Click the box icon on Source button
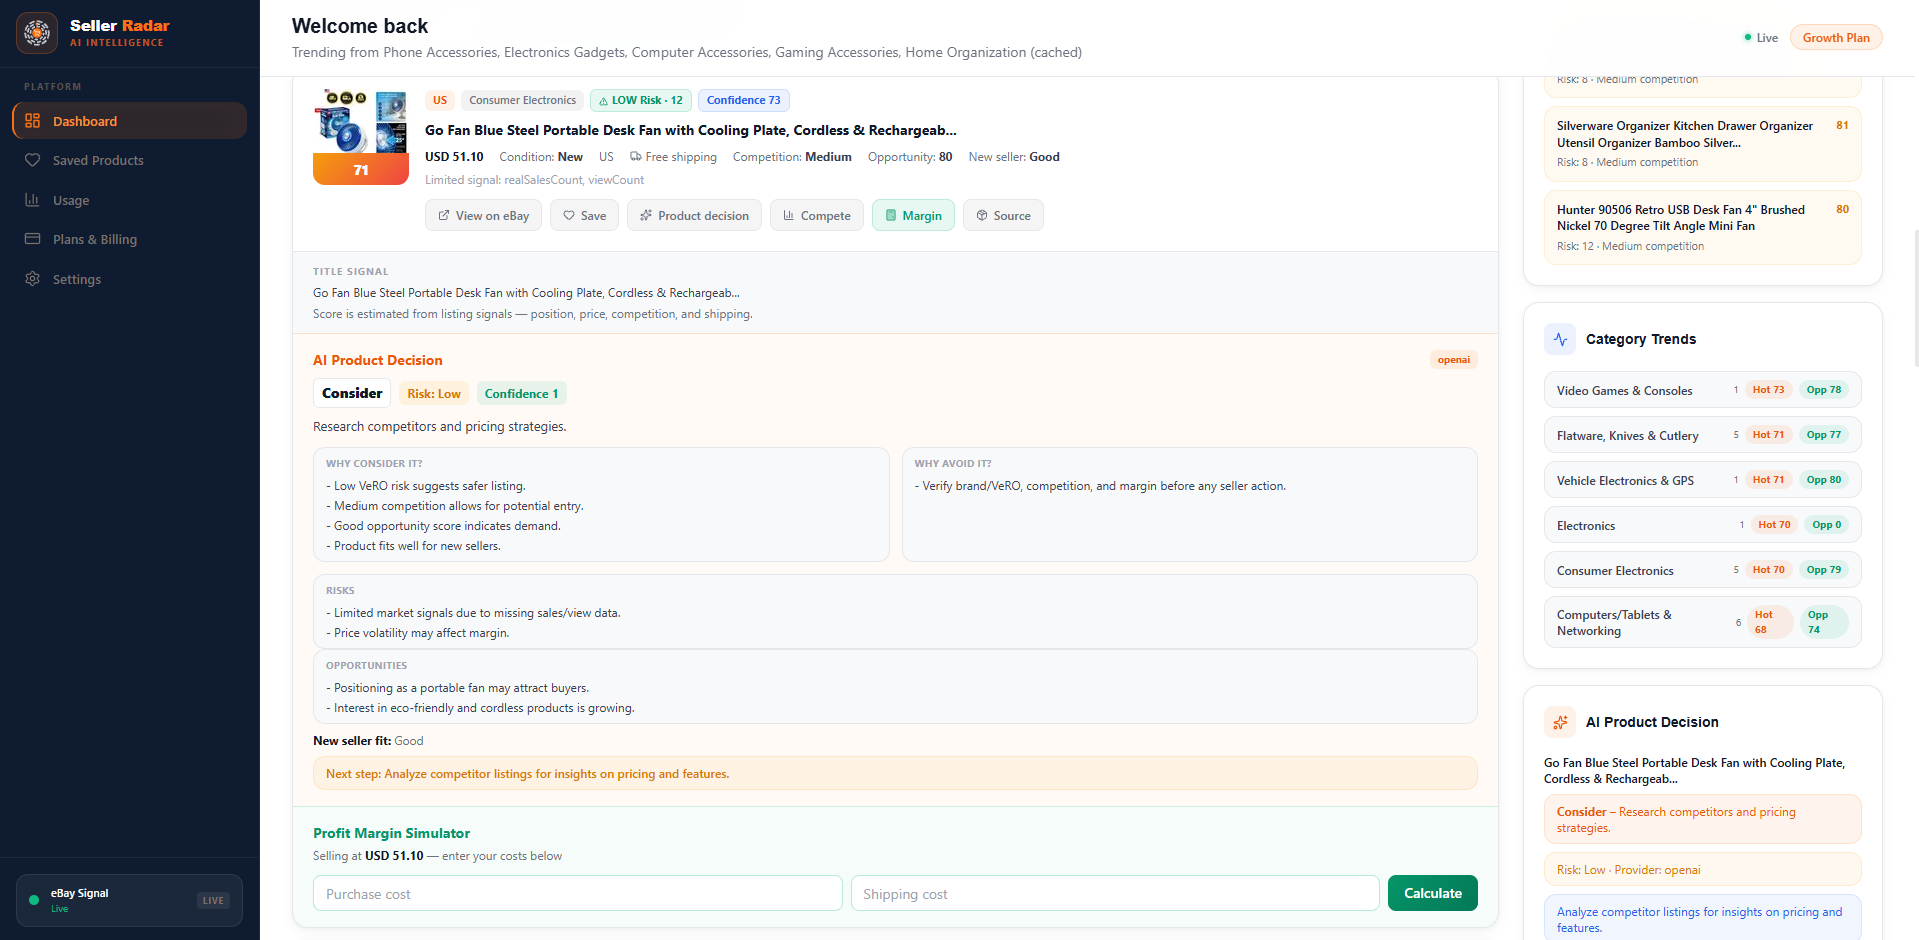The height and width of the screenshot is (940, 1919). click(x=982, y=216)
